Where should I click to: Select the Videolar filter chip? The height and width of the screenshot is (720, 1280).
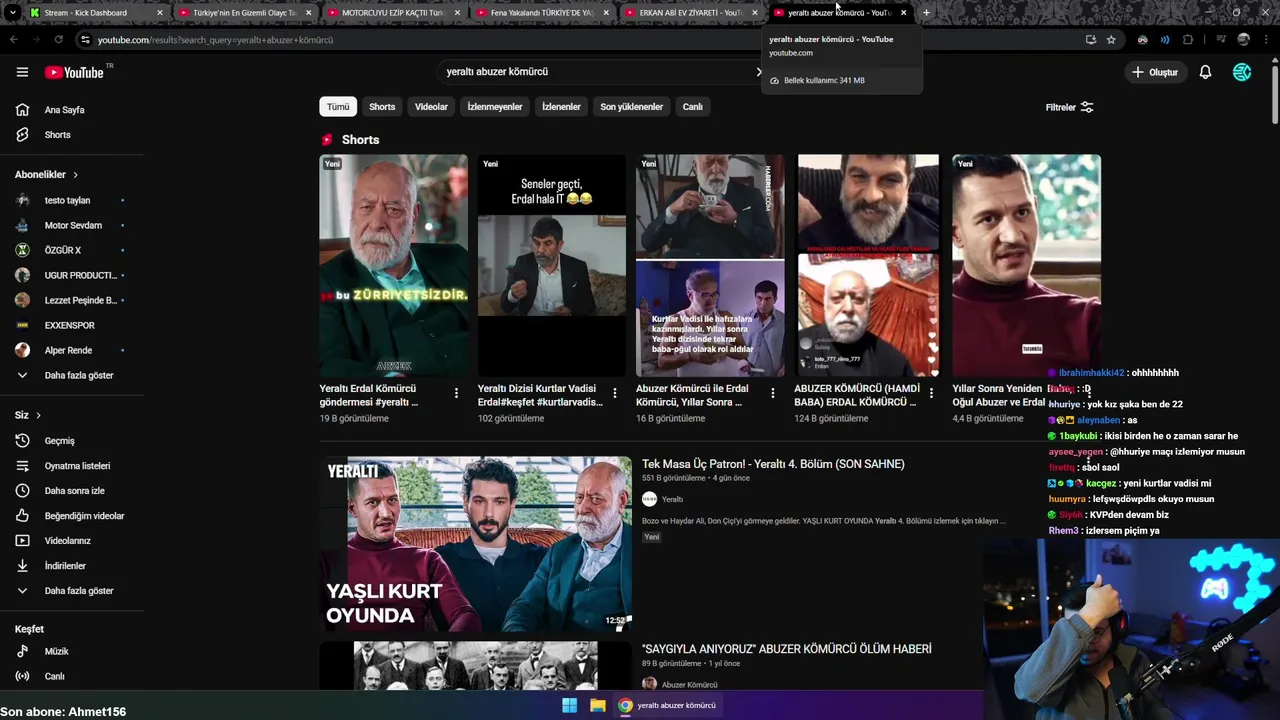click(x=431, y=107)
